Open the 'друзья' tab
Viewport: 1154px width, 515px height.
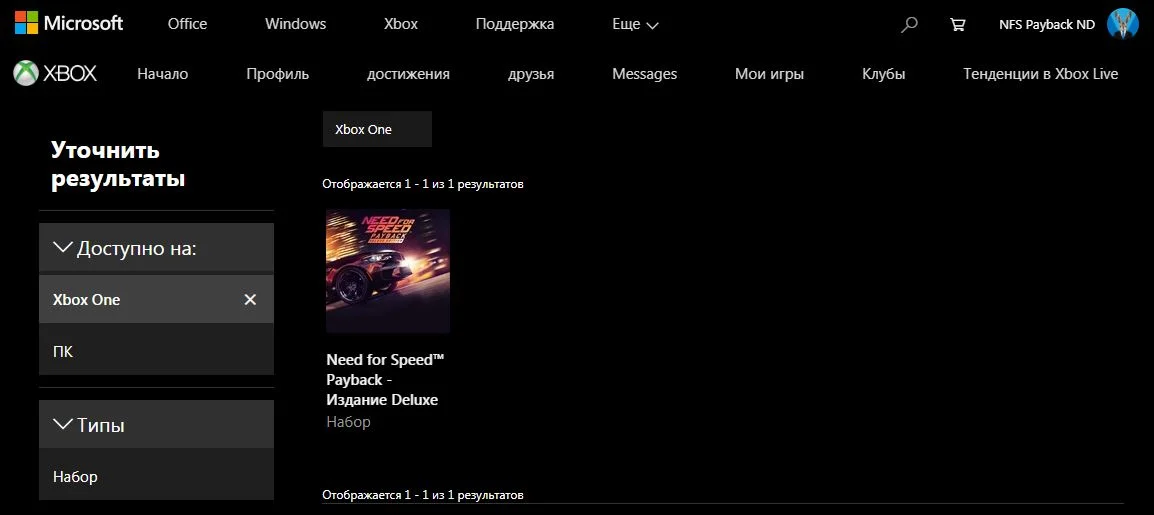click(x=531, y=74)
